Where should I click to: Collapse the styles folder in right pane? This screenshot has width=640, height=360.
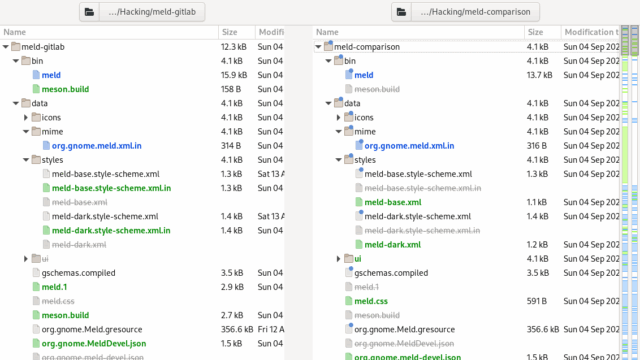[338, 160]
